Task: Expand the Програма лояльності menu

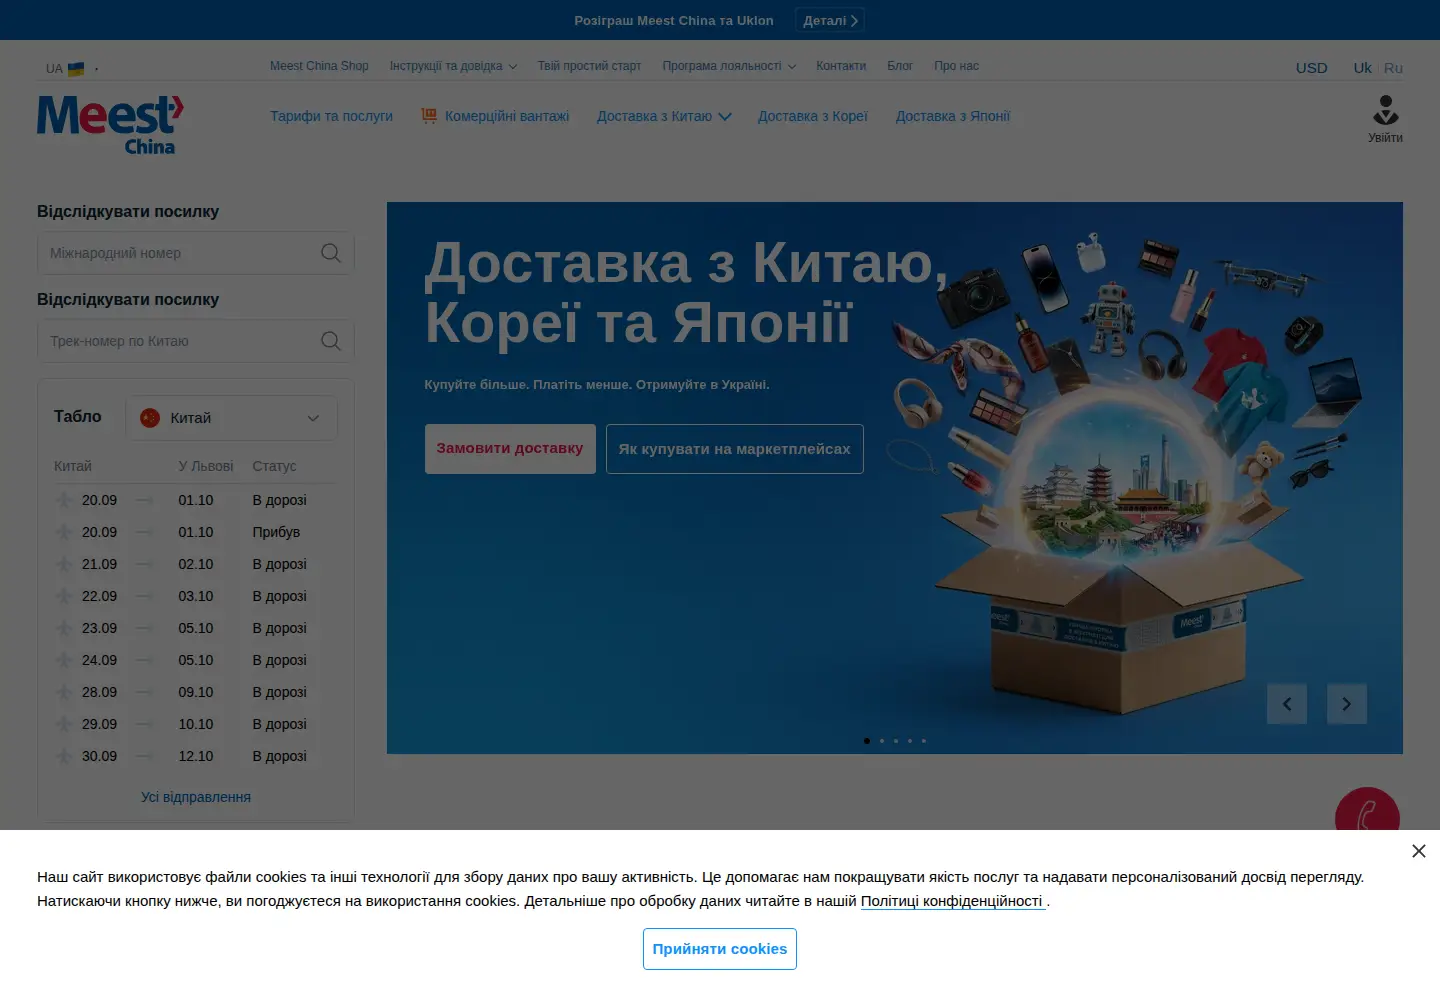Action: tap(729, 66)
